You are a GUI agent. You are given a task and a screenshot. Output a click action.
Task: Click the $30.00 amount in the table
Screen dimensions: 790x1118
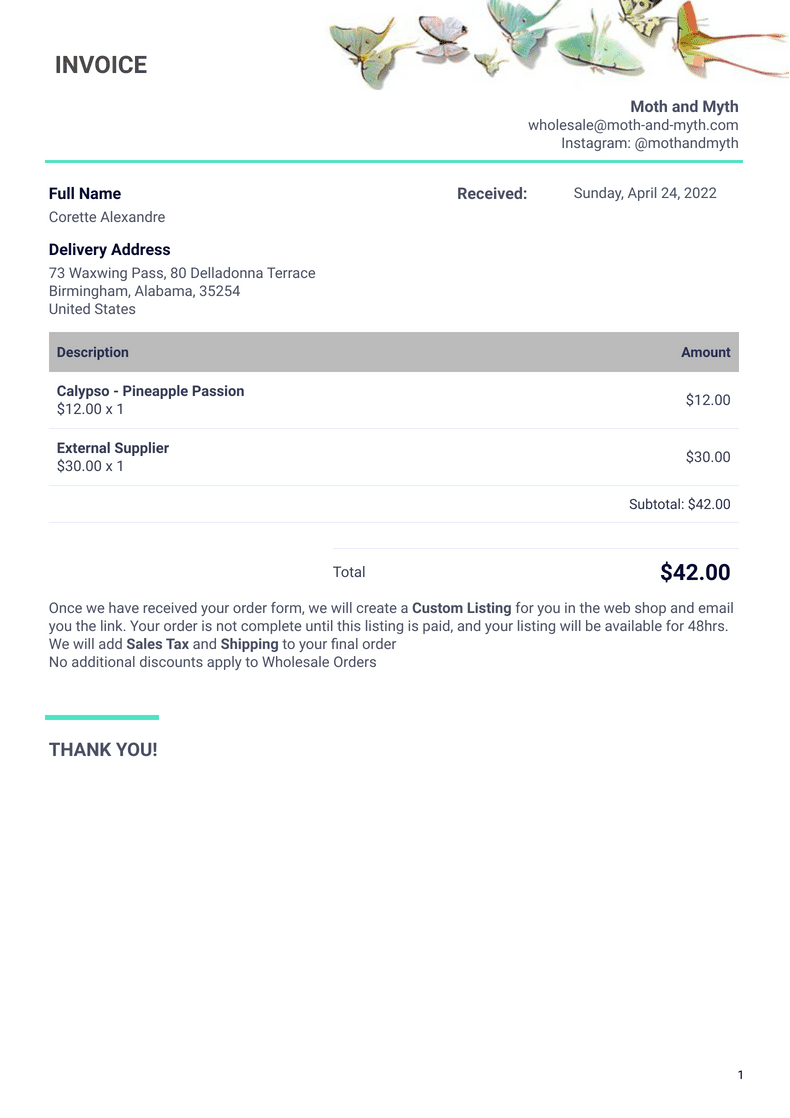tap(708, 457)
